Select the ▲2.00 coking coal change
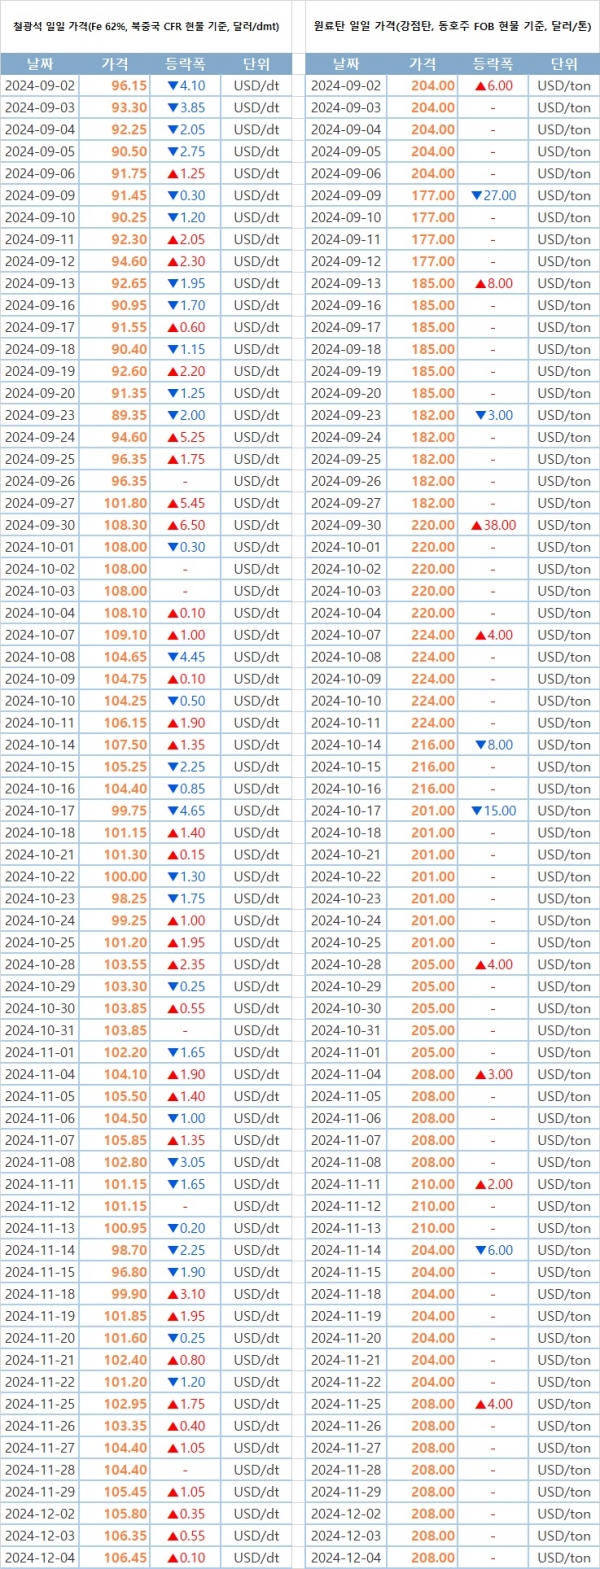 [x=494, y=1185]
